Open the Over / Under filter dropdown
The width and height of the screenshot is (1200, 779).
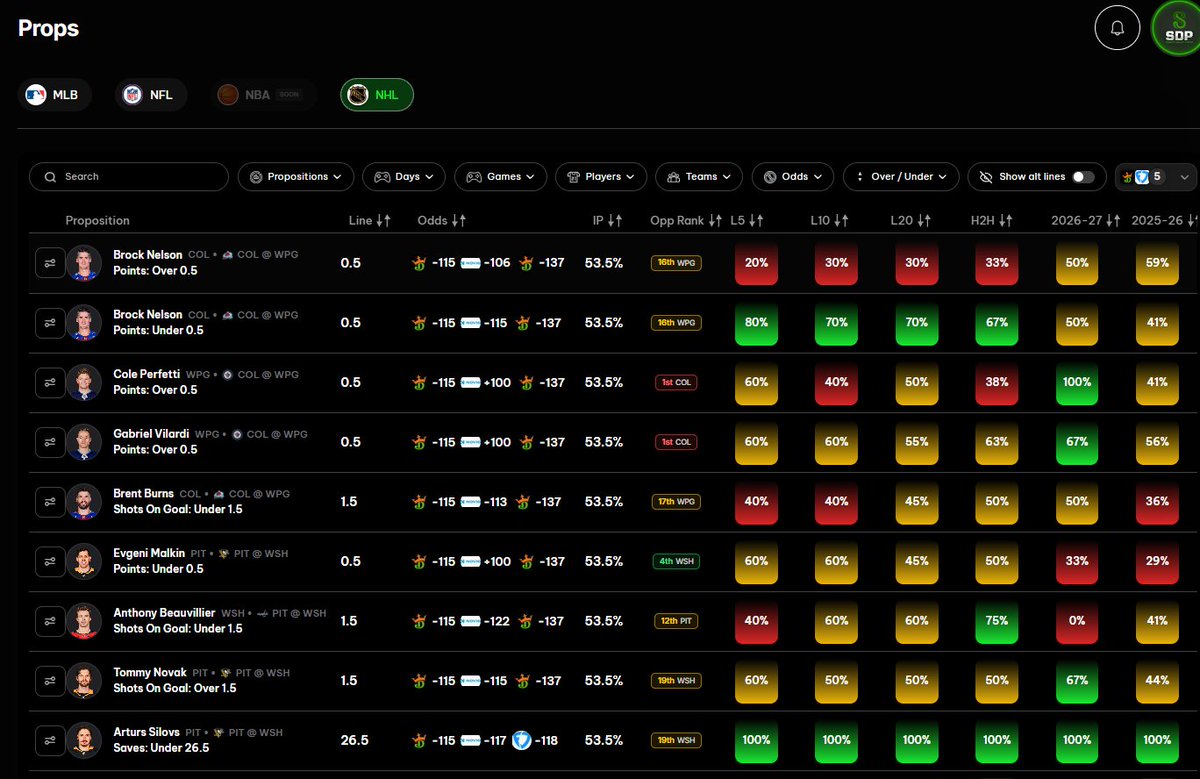point(902,176)
